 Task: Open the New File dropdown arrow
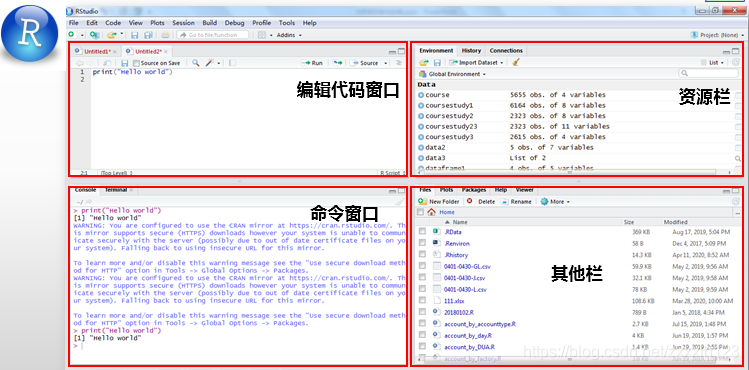pos(82,35)
